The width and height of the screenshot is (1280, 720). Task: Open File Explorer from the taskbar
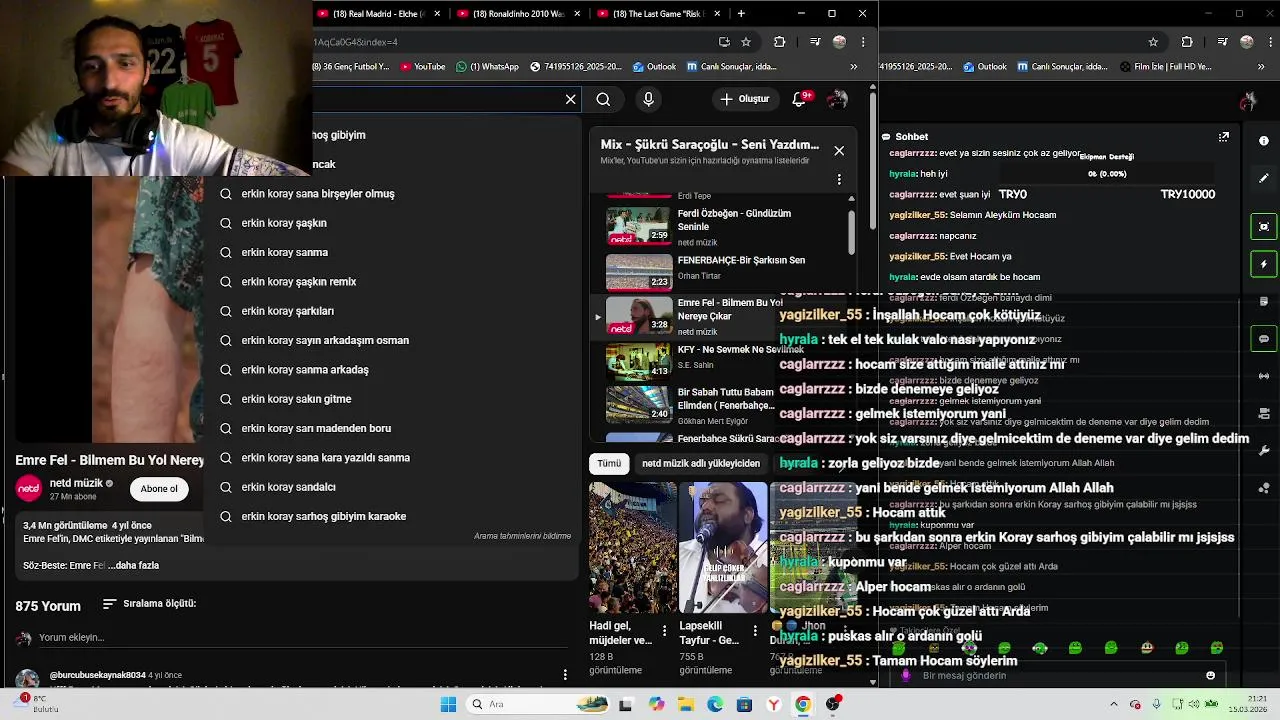pos(686,705)
